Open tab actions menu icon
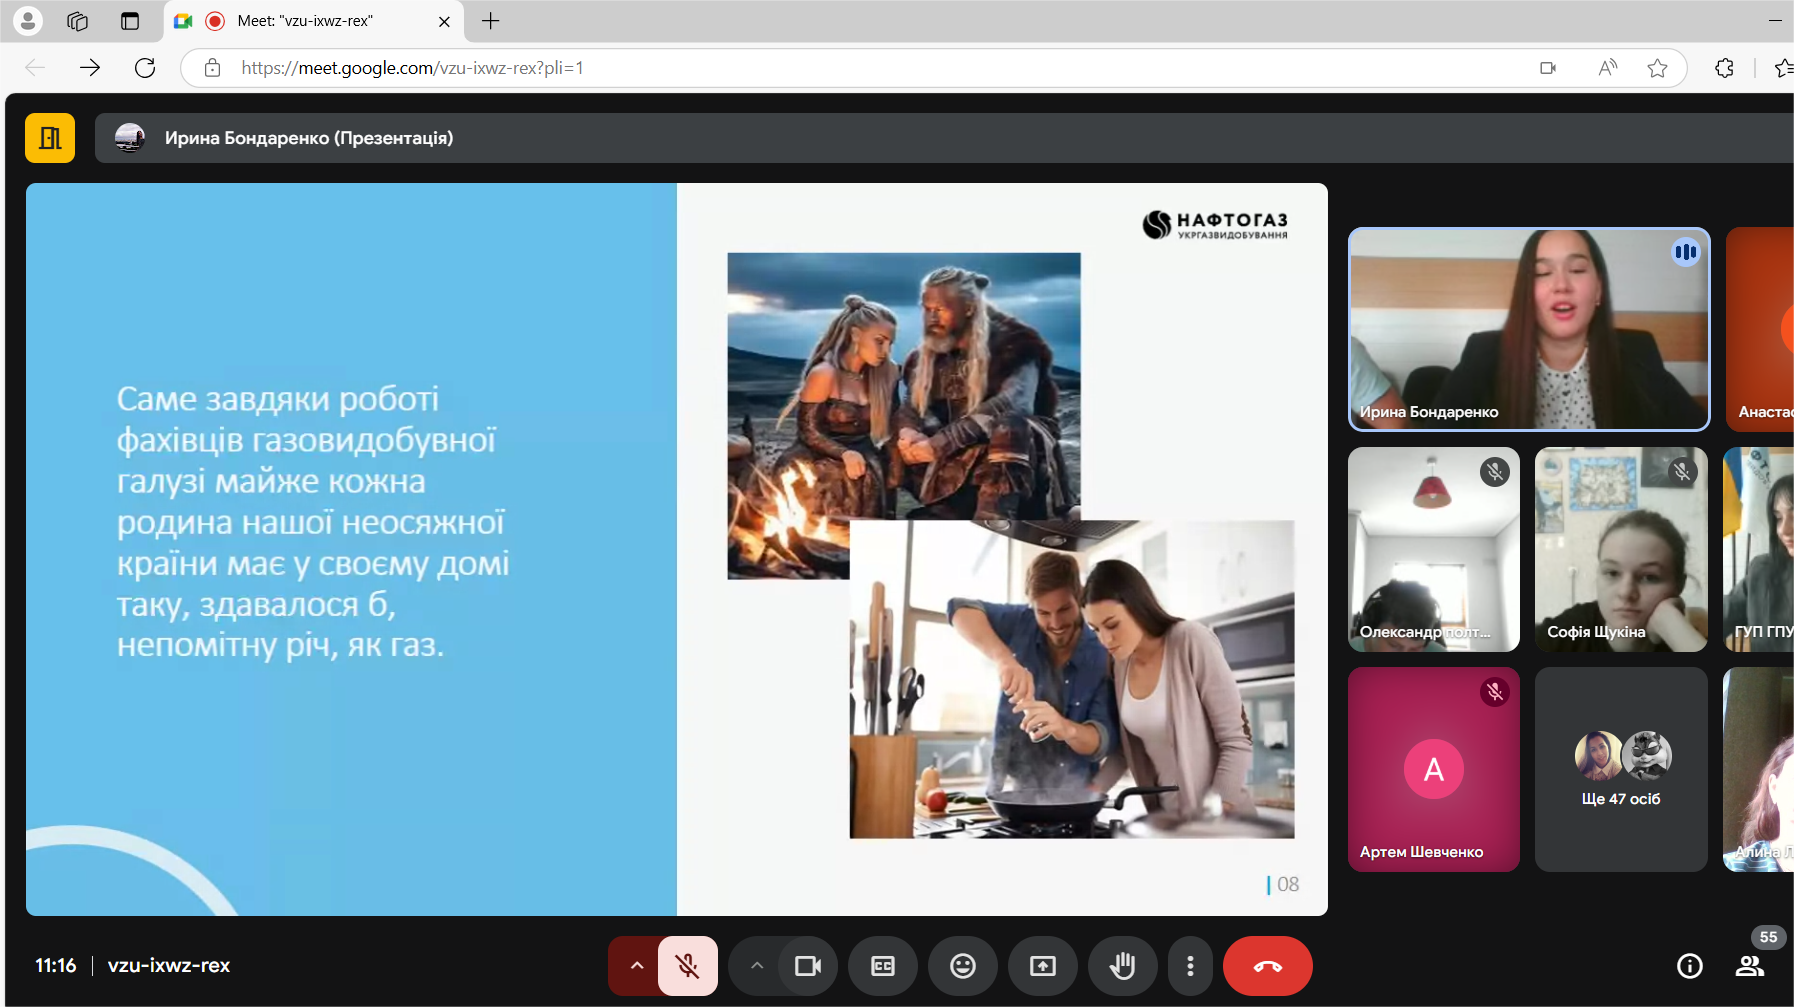The width and height of the screenshot is (1794, 1007). click(130, 21)
